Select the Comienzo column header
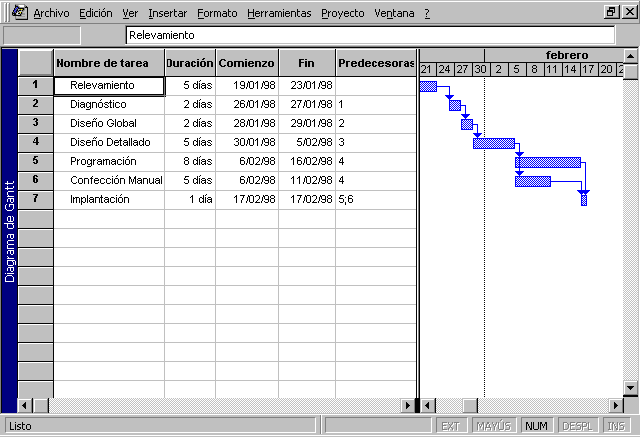The height and width of the screenshot is (437, 640). pos(247,63)
